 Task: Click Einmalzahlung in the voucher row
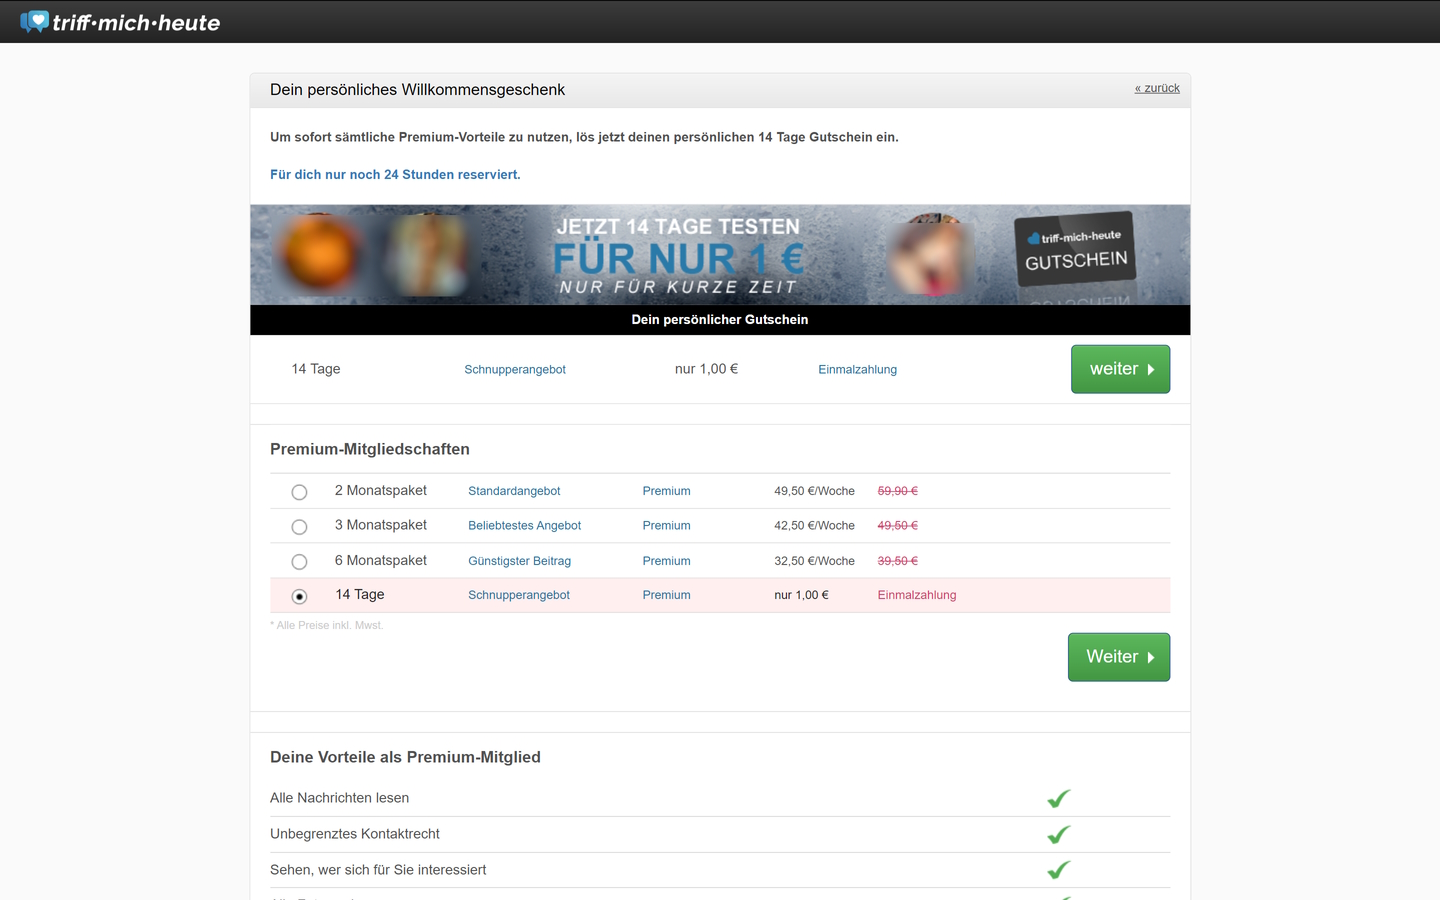pos(857,370)
